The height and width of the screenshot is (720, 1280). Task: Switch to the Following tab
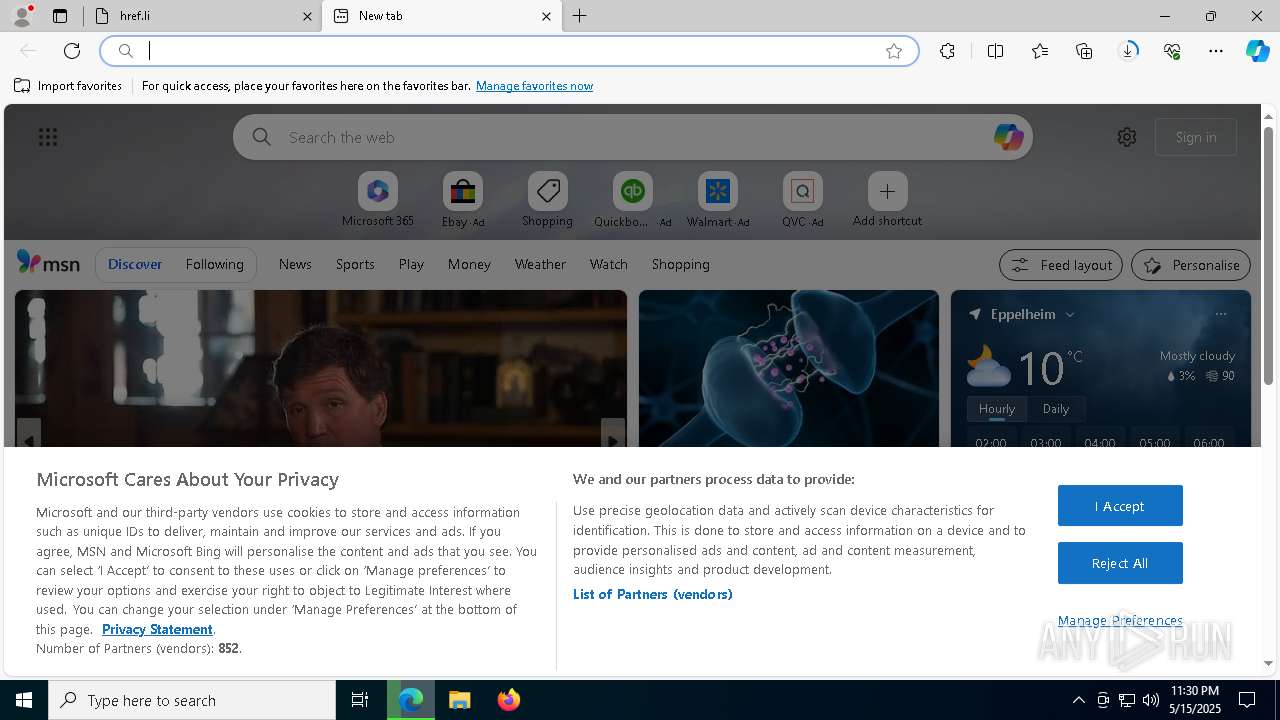[x=214, y=264]
